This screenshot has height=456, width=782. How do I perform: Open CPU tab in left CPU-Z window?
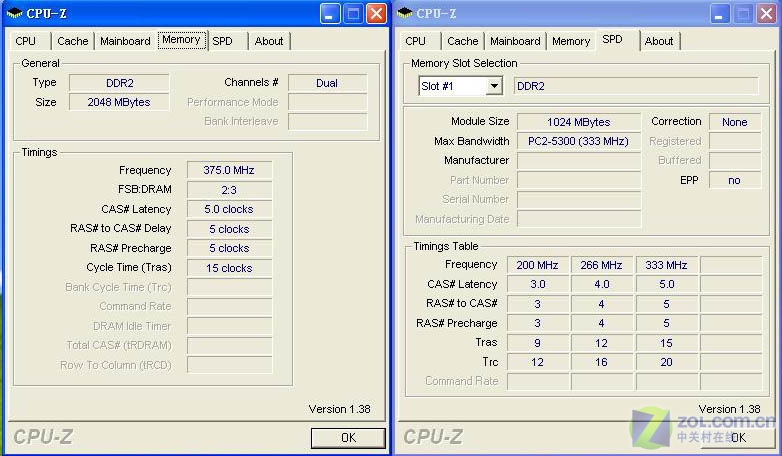point(25,41)
